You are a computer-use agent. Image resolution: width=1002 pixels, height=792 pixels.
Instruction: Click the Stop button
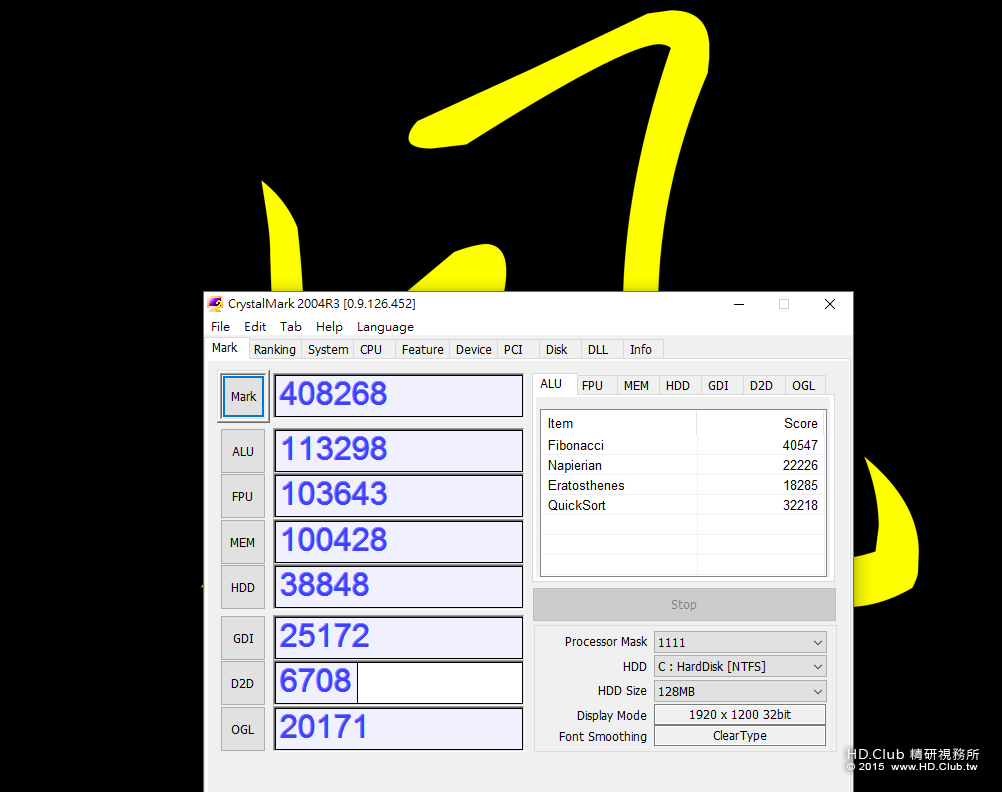click(684, 605)
